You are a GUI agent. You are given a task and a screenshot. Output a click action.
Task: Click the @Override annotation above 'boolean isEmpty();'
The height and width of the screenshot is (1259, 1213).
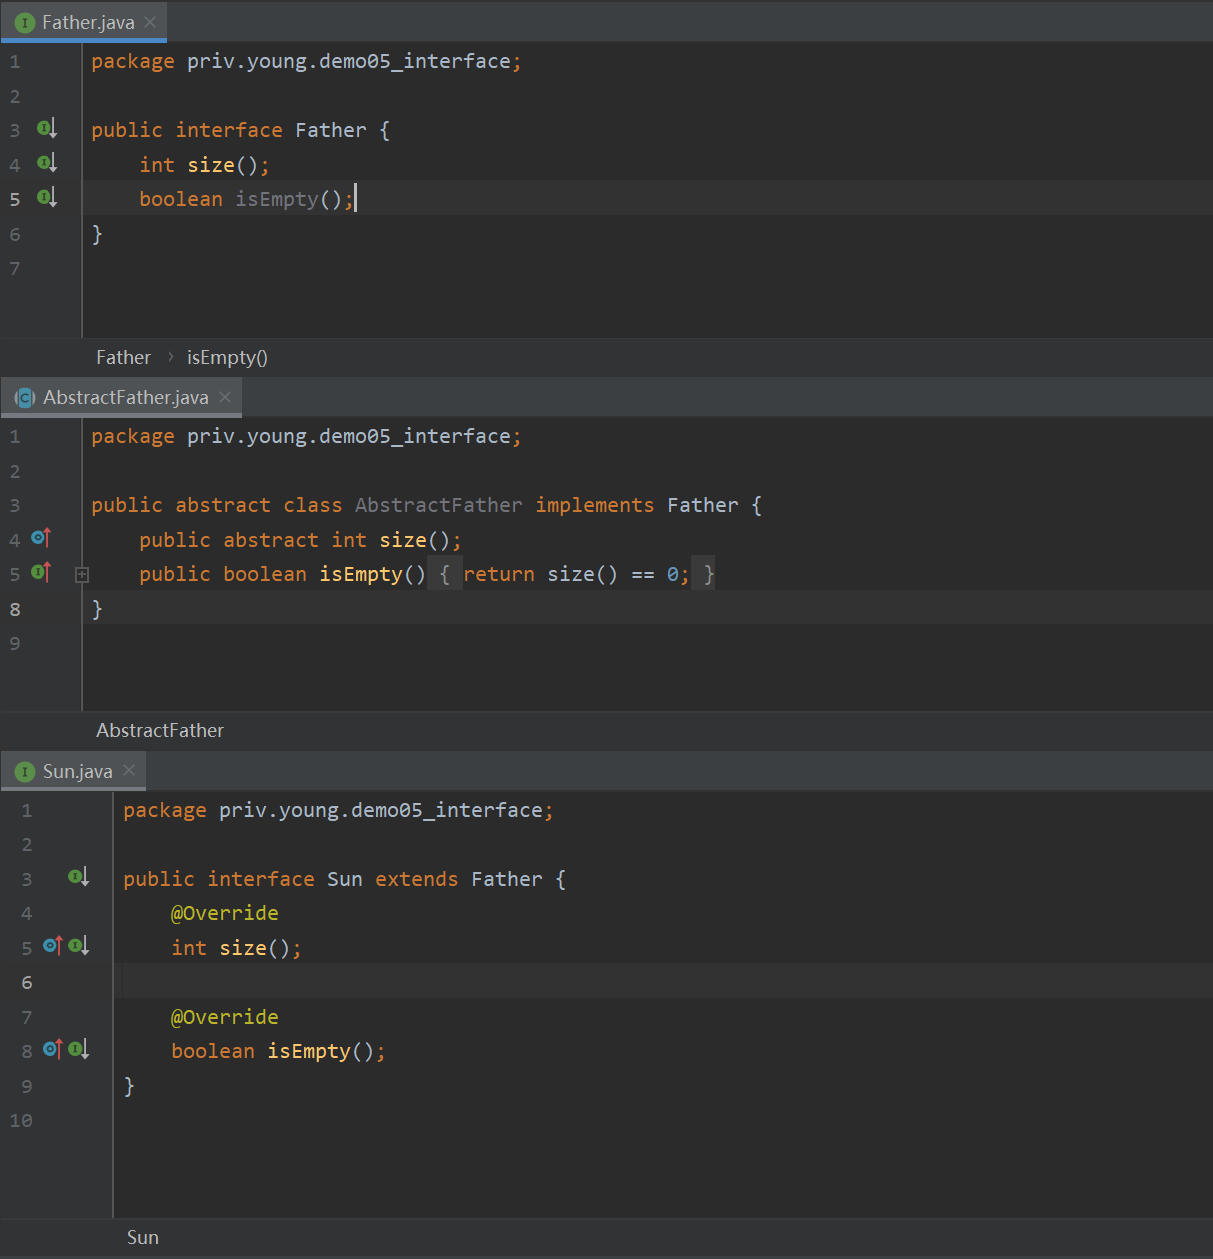coord(225,1017)
